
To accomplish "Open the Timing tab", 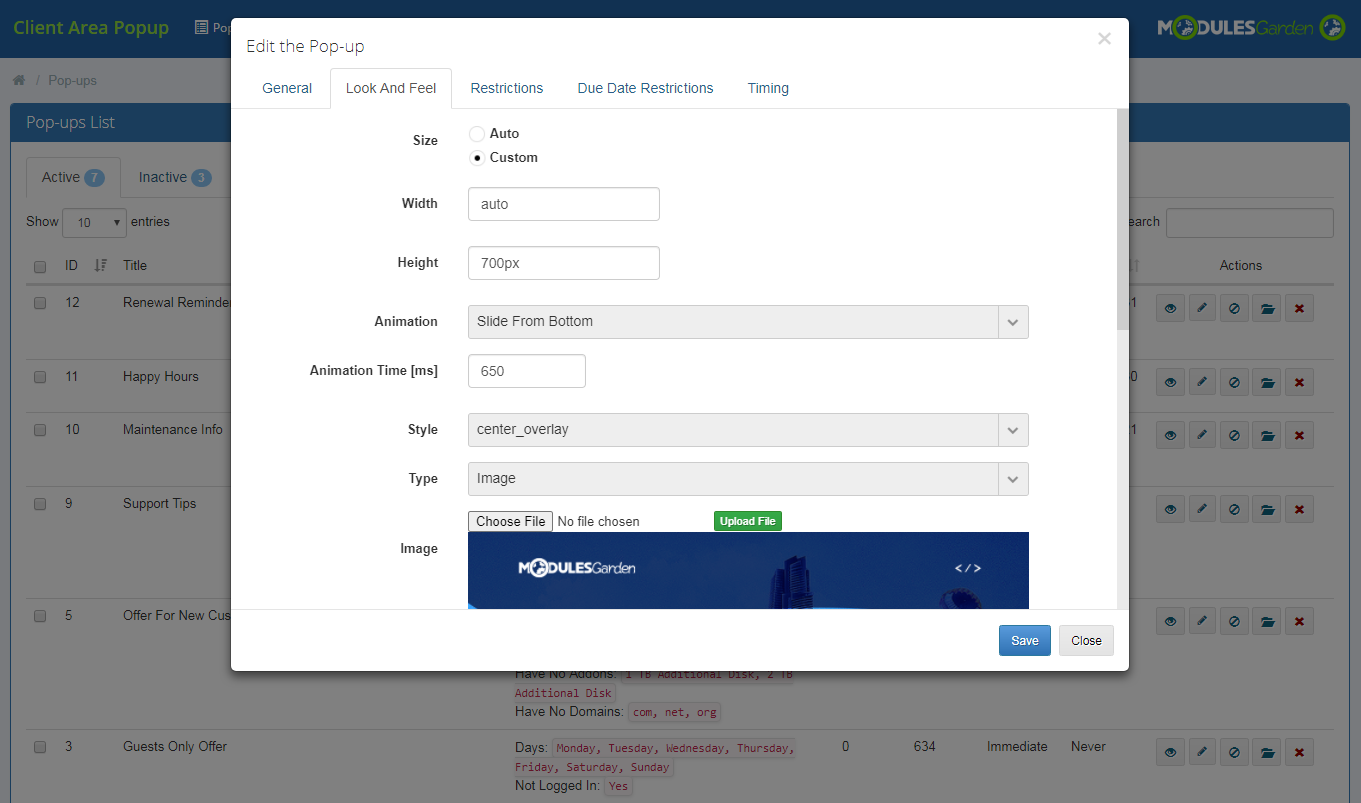I will pyautogui.click(x=767, y=88).
